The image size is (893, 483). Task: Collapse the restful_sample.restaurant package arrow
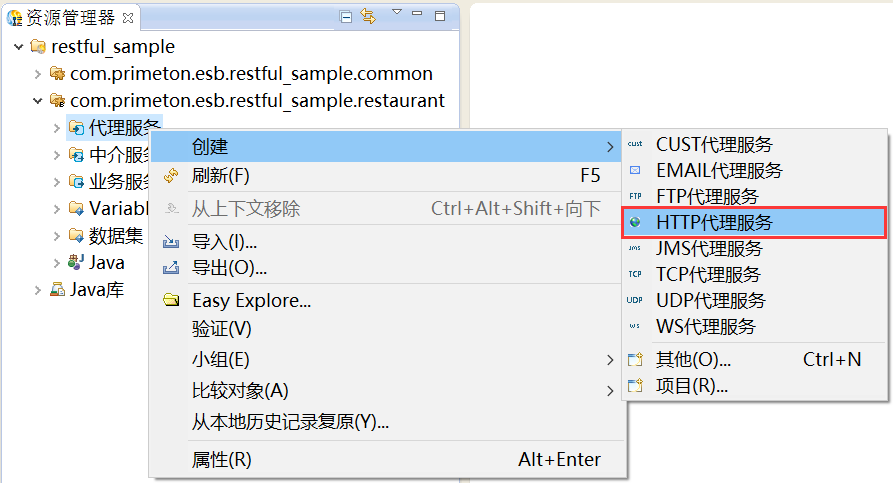click(38, 101)
